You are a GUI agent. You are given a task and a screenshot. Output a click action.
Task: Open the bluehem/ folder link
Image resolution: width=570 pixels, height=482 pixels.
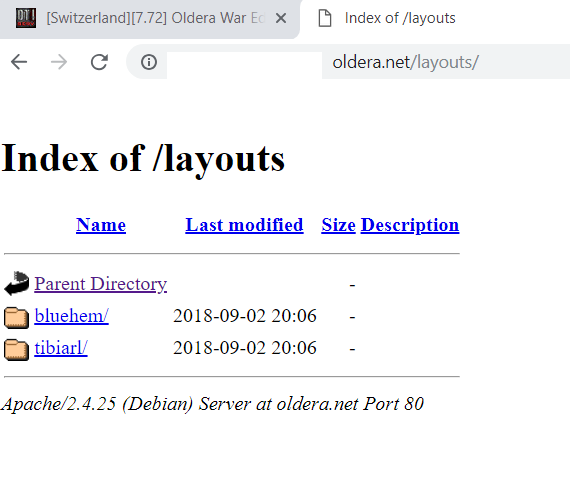[x=72, y=316]
